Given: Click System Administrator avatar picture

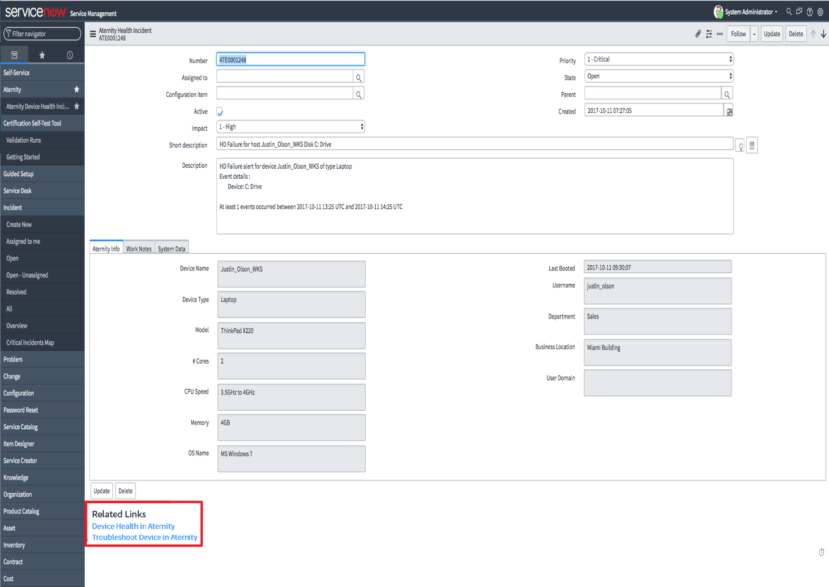Looking at the screenshot, I should (718, 12).
